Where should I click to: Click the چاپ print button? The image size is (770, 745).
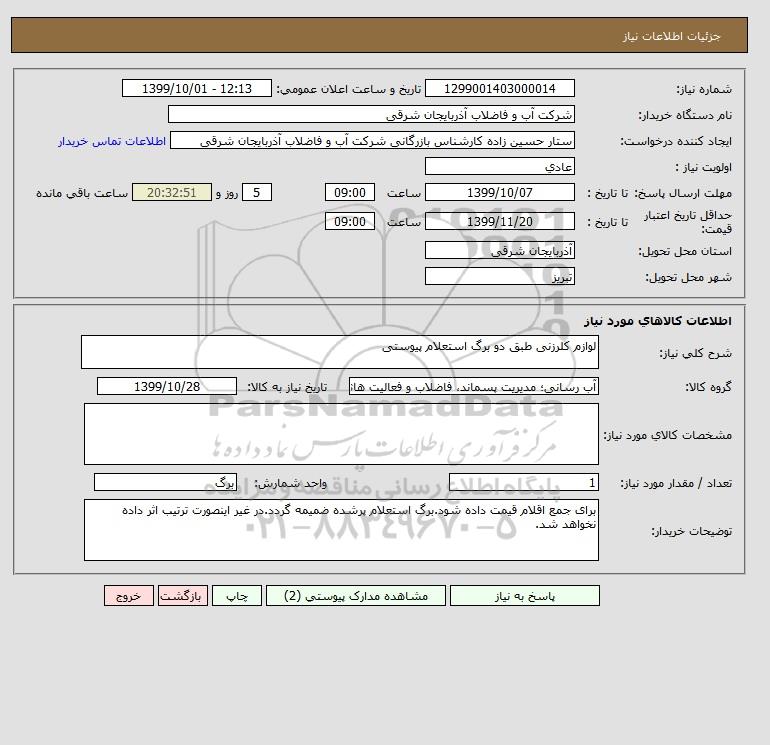click(237, 595)
